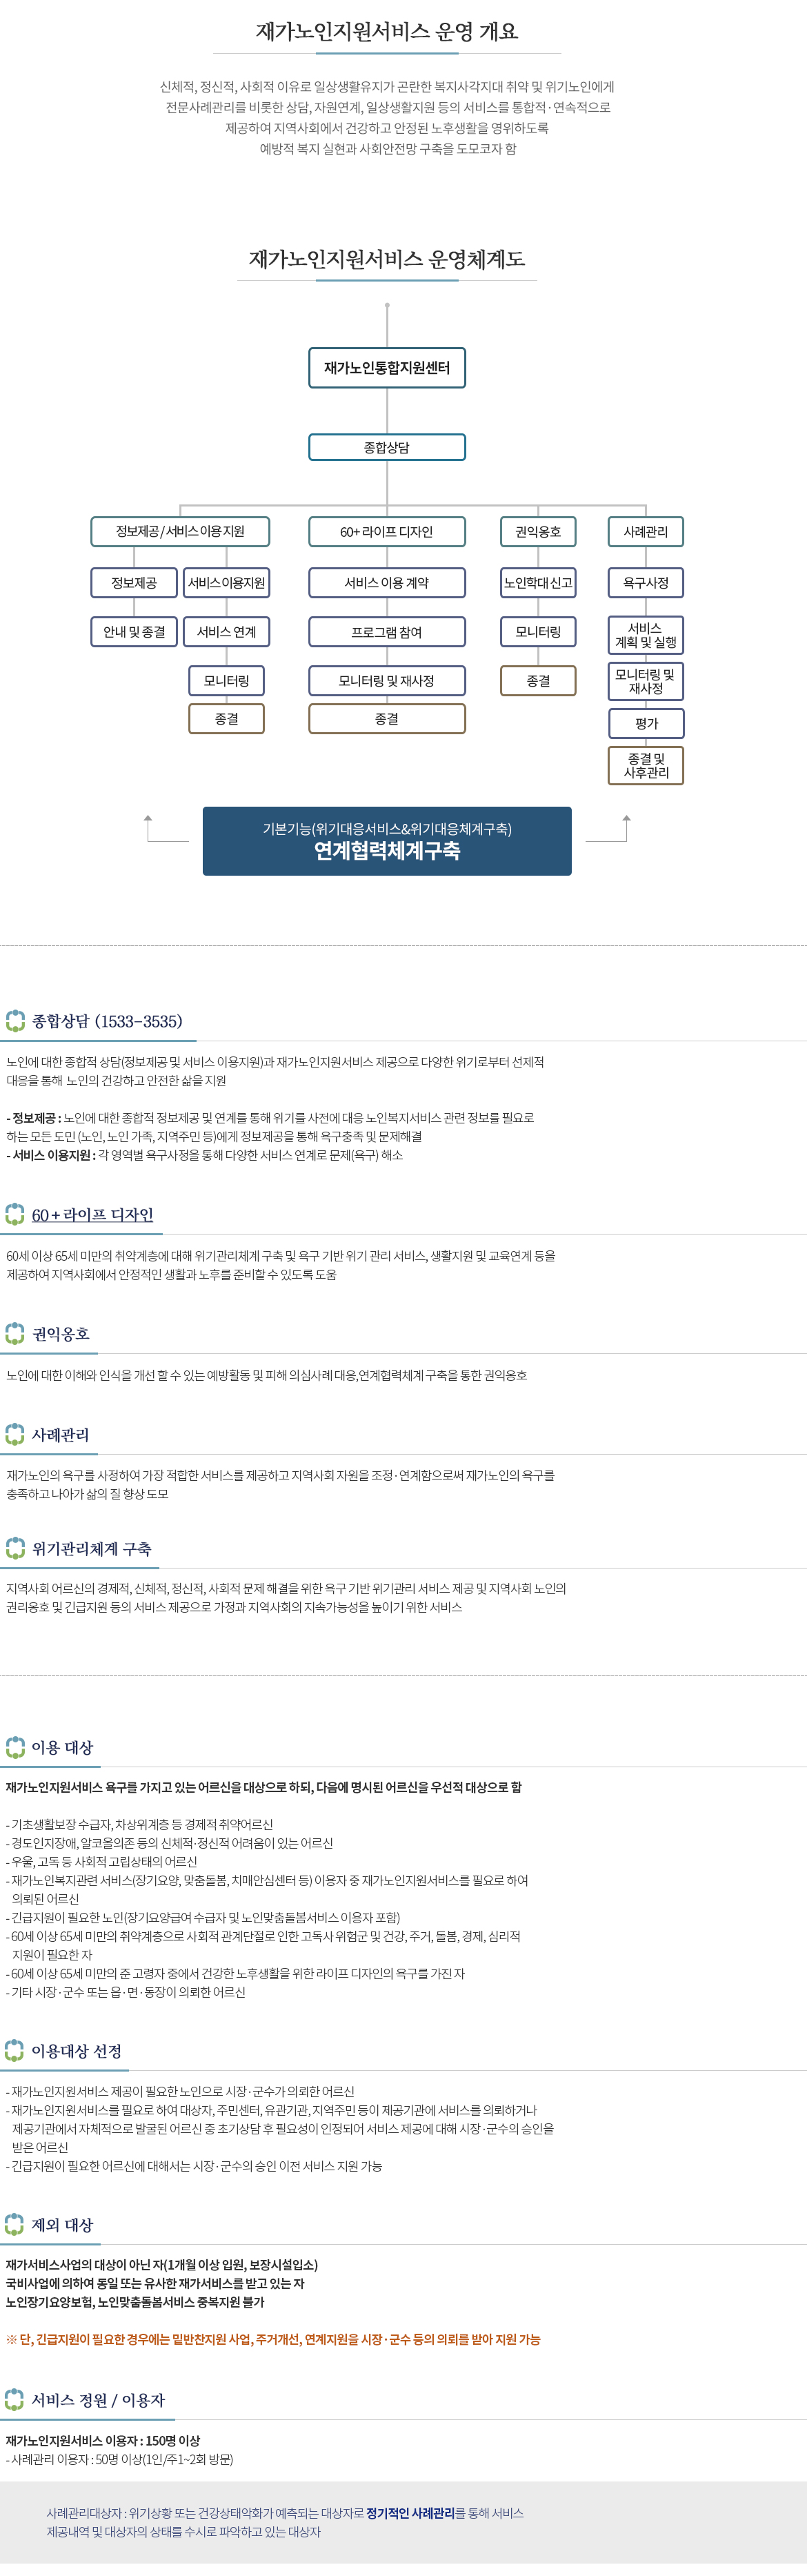The height and width of the screenshot is (2576, 807).
Task: Click the icon beside 위기관리체계 구축 heading
Action: (x=15, y=1548)
